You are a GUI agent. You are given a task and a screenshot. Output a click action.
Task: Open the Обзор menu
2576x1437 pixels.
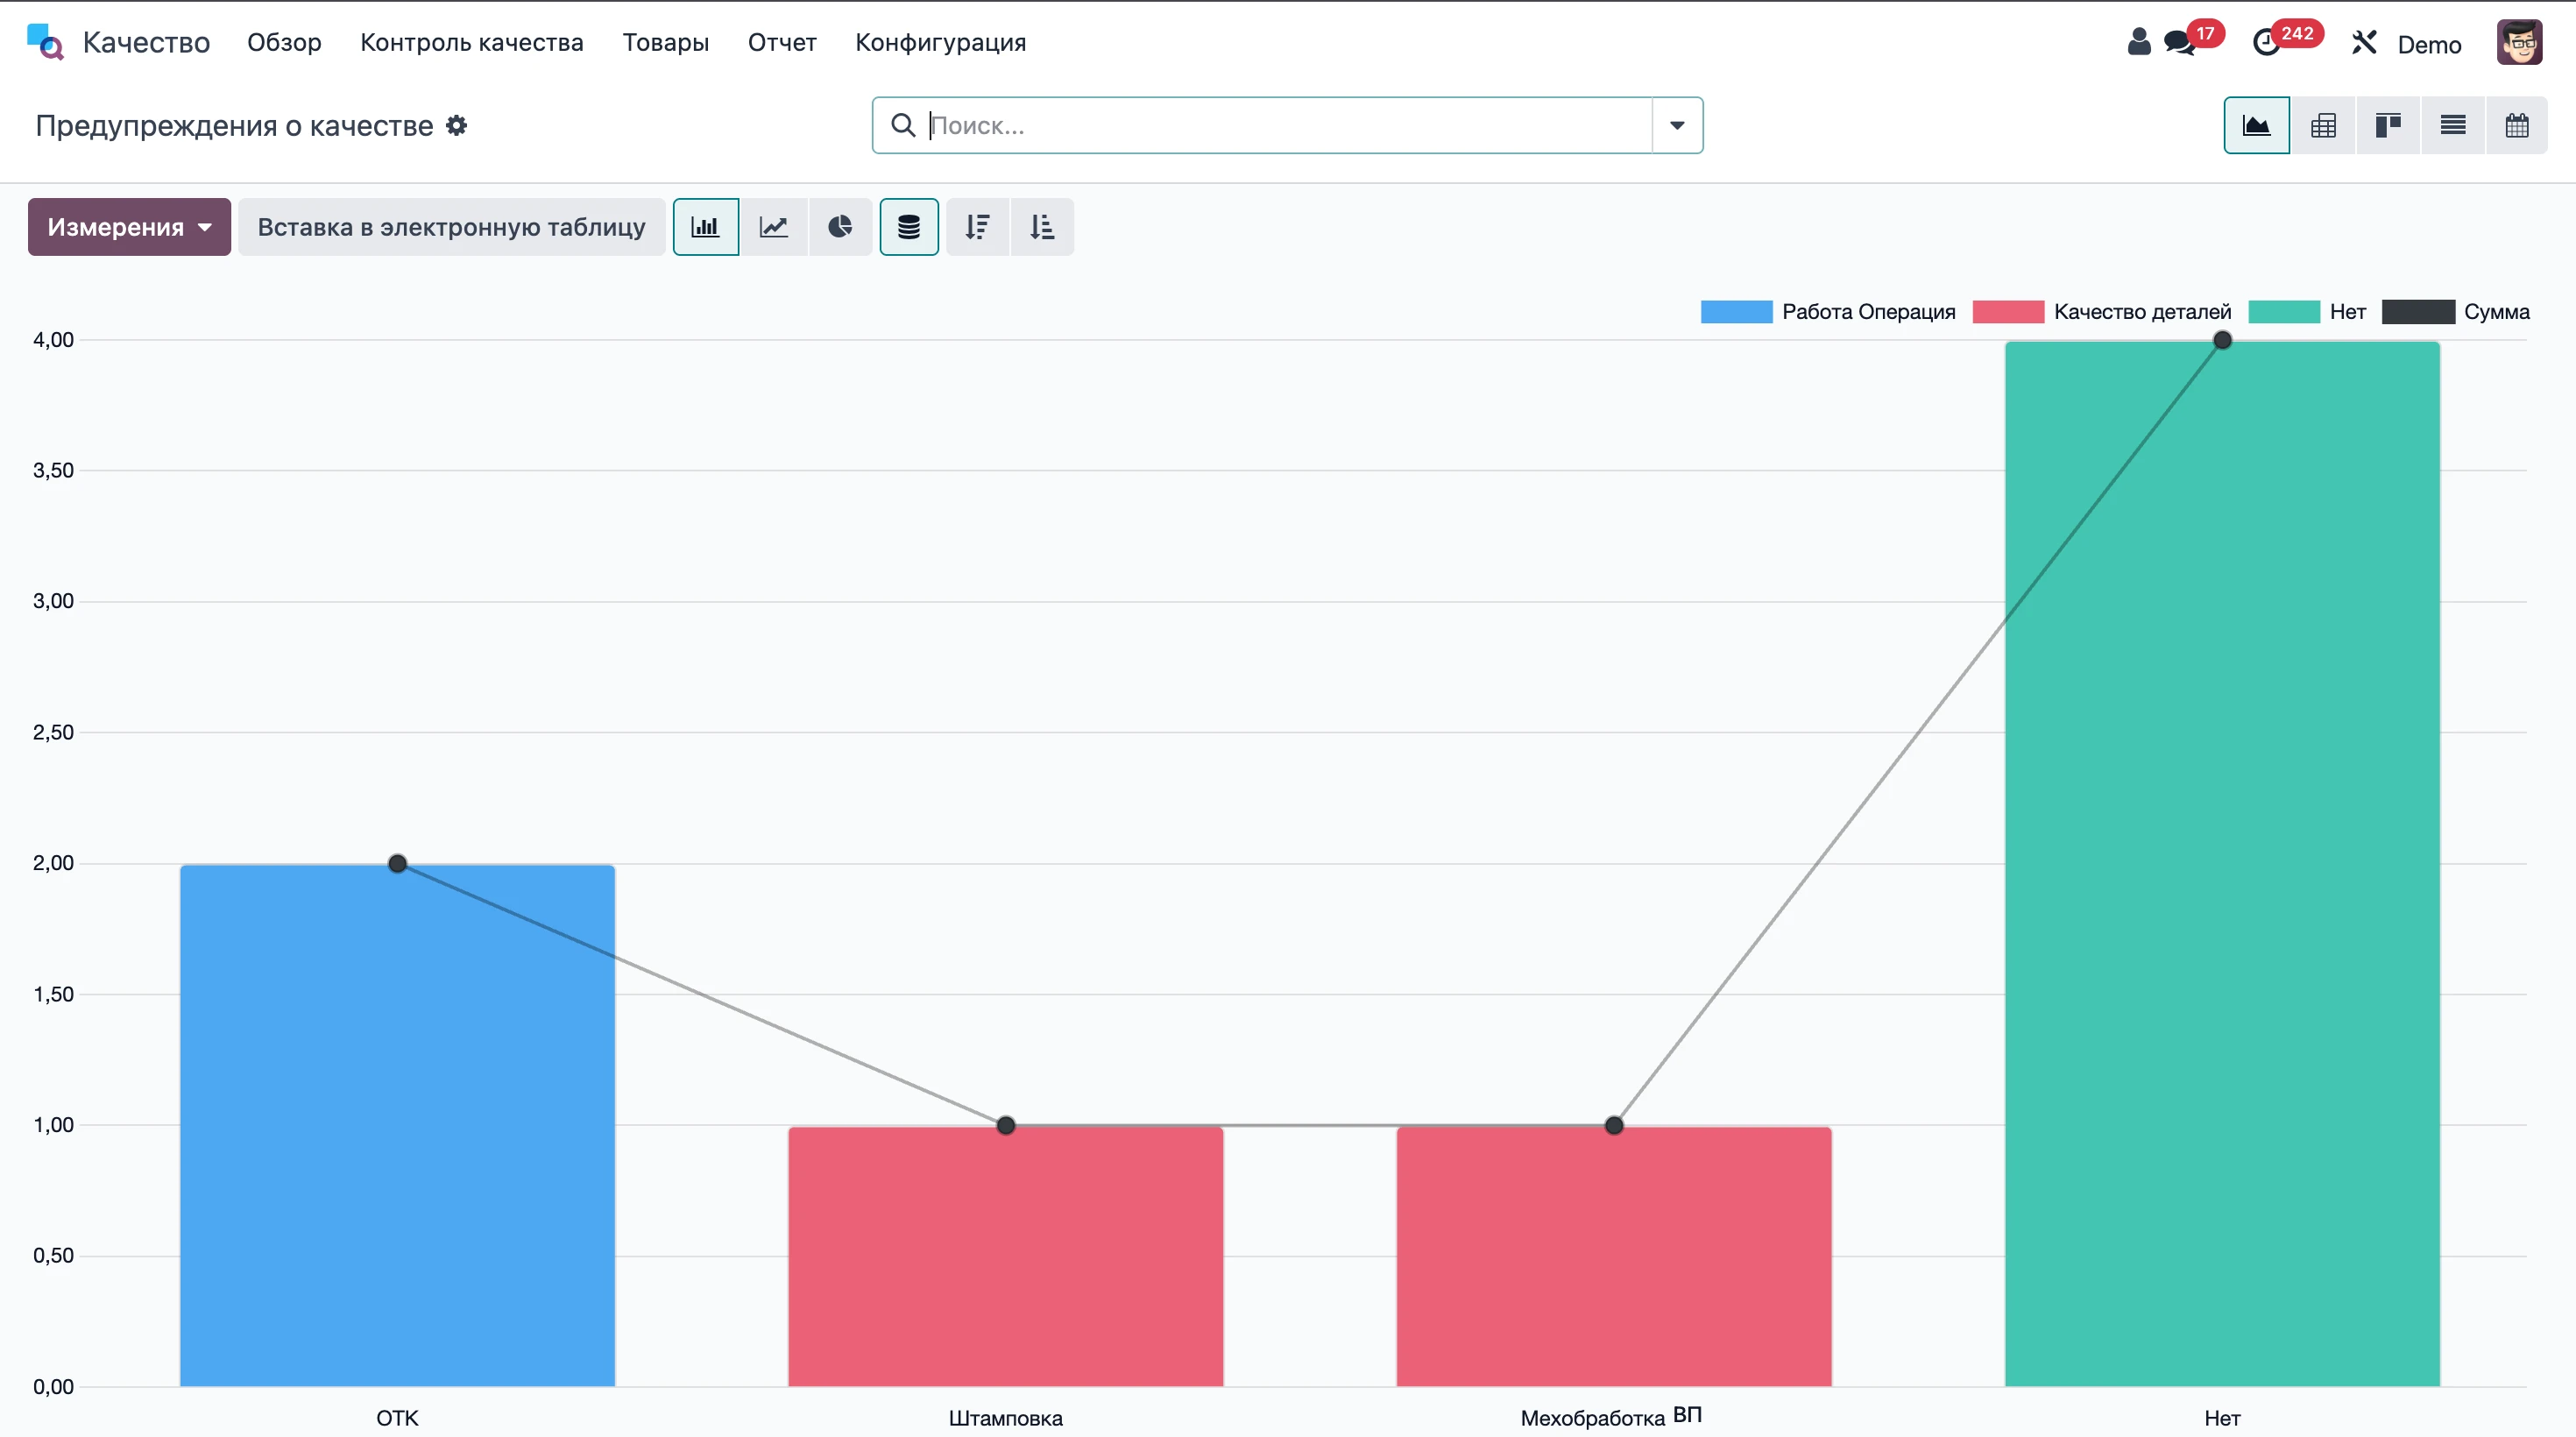[285, 42]
